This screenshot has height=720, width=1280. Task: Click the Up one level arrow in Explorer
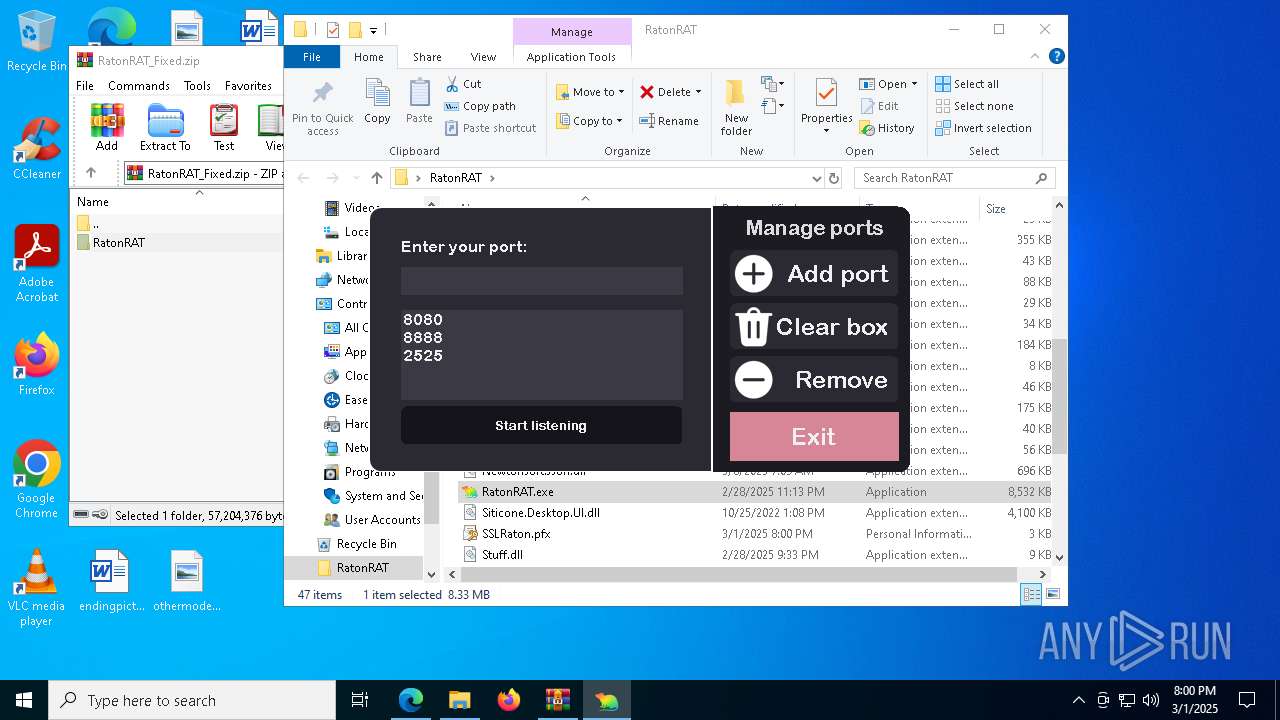[376, 178]
